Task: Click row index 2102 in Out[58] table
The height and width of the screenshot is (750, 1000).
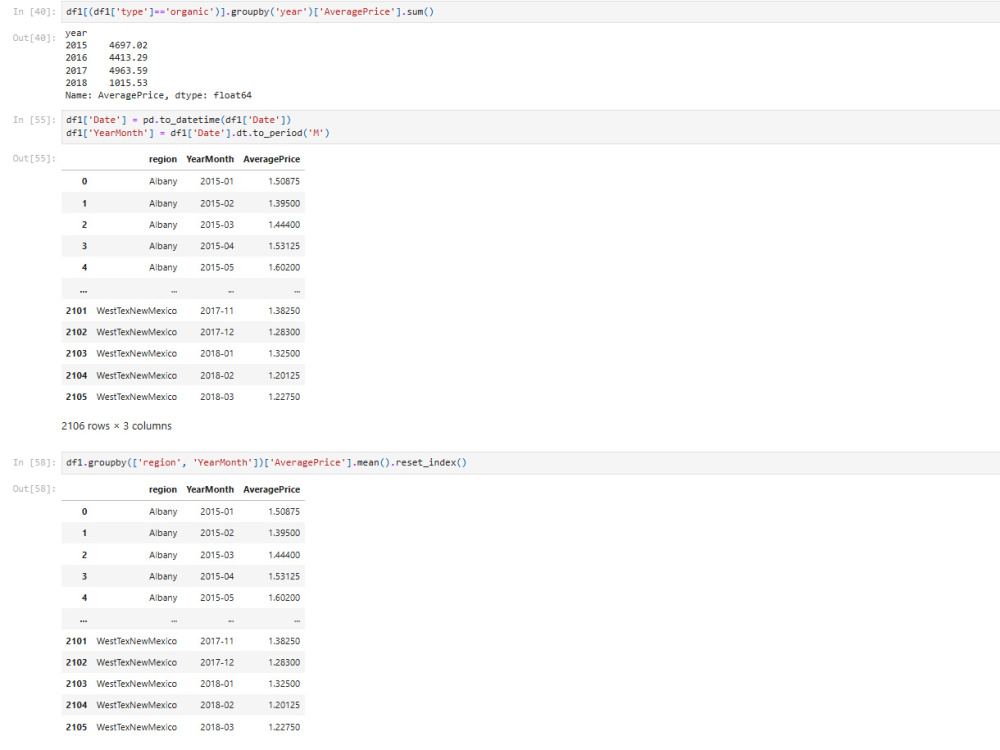Action: [x=76, y=663]
